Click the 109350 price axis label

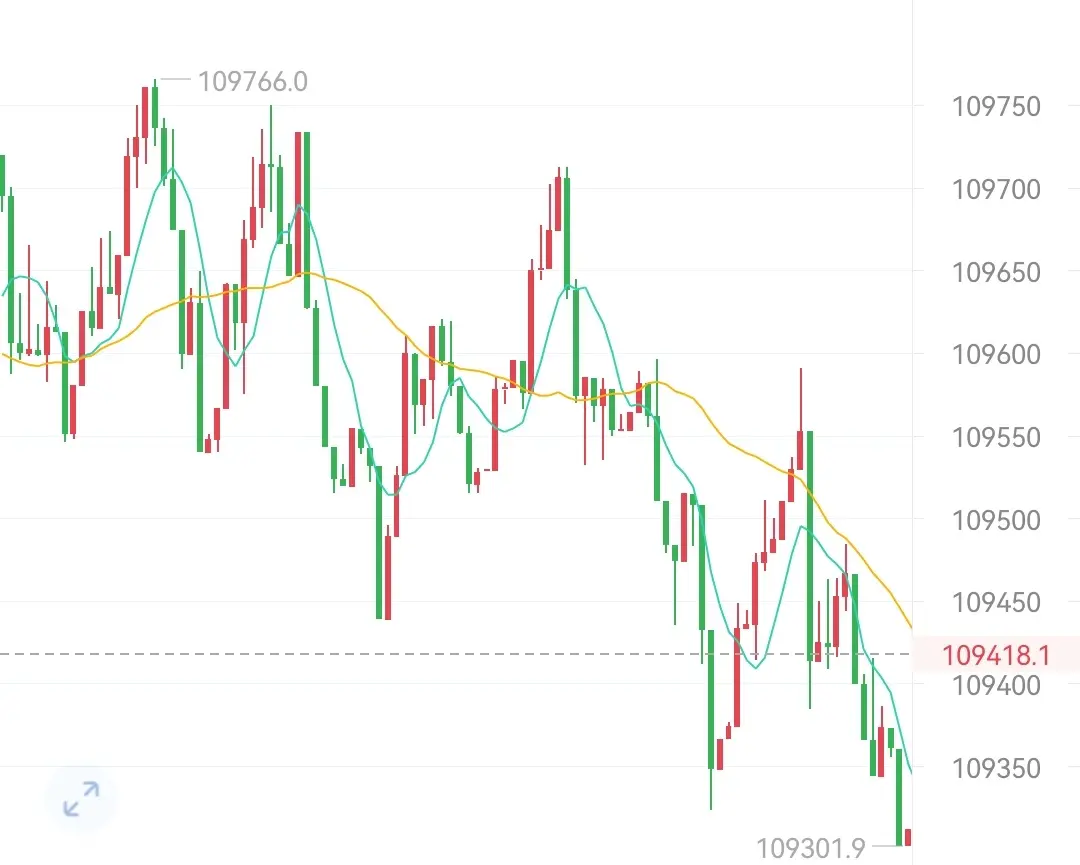click(x=995, y=768)
